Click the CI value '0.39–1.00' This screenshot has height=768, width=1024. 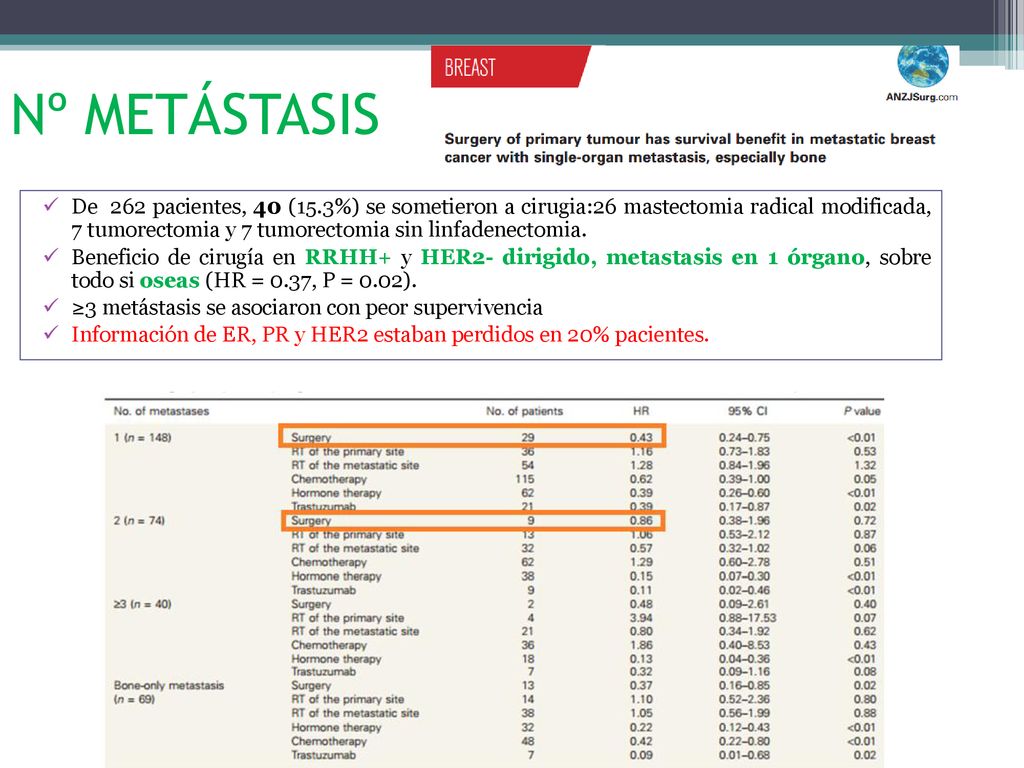(744, 479)
